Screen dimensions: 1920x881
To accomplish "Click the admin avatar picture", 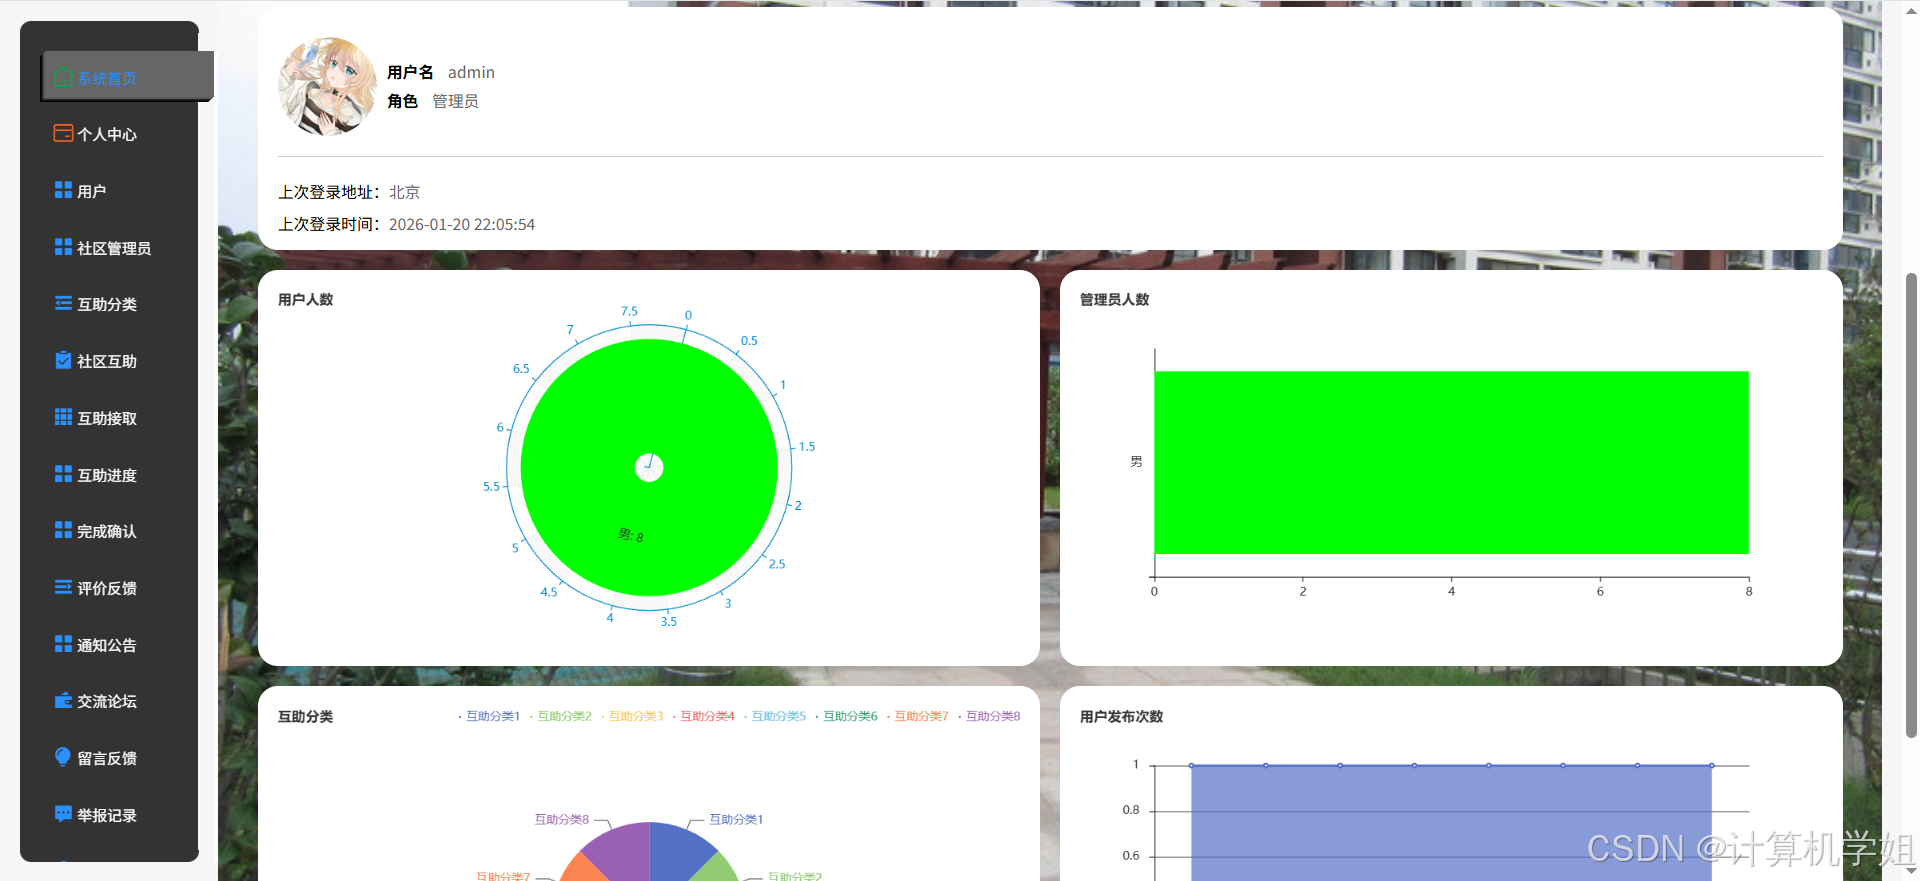I will (x=328, y=87).
